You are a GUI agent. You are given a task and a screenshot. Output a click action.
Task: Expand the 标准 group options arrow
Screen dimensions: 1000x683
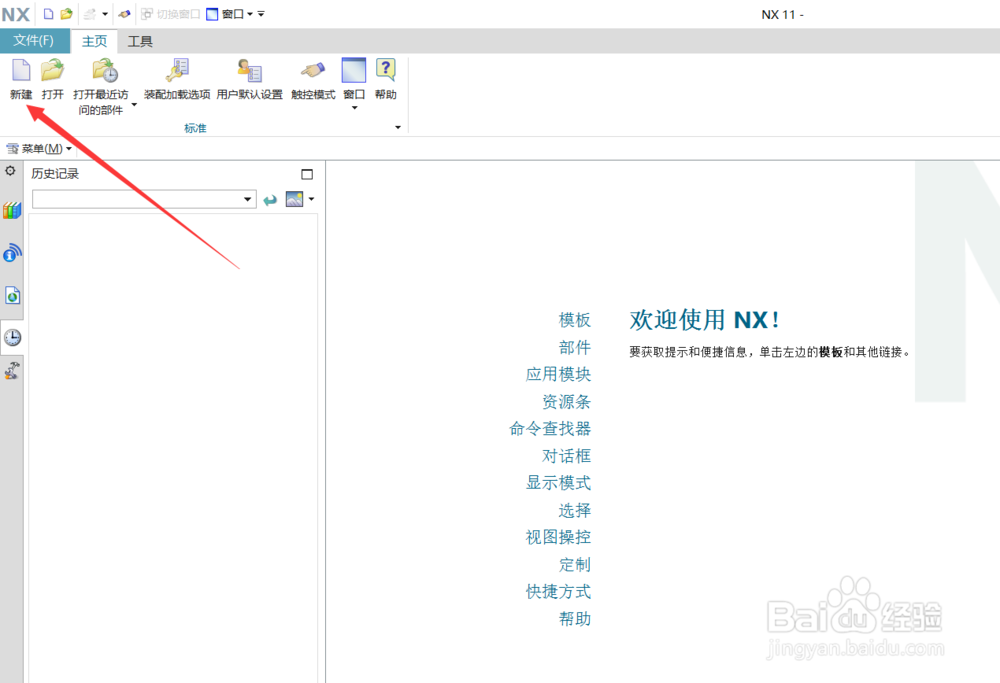(x=398, y=128)
